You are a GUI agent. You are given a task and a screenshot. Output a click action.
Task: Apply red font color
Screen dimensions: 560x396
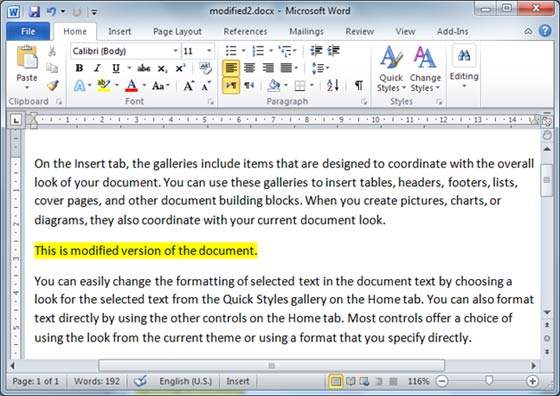131,86
